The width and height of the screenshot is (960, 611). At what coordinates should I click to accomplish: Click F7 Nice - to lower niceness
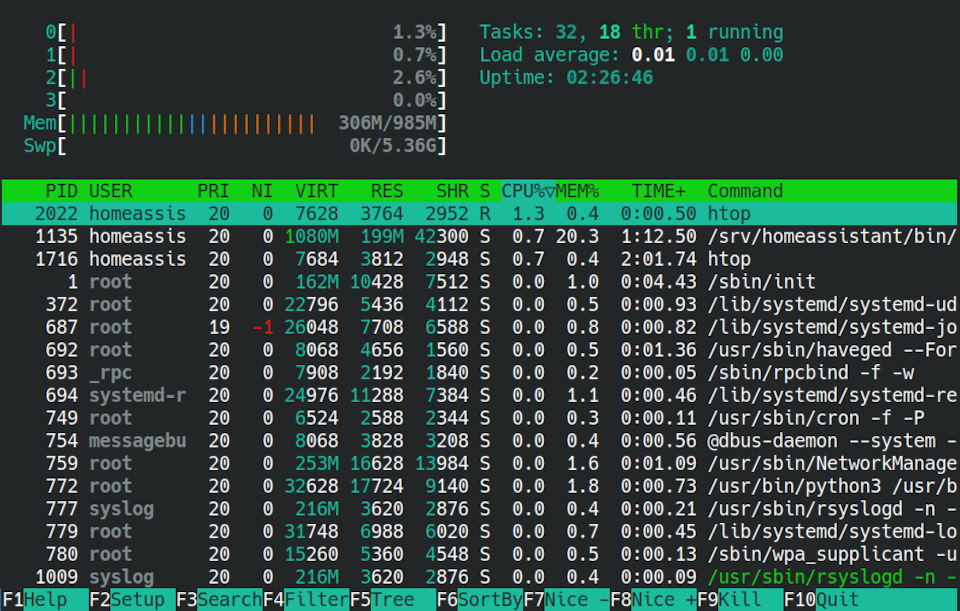pyautogui.click(x=567, y=599)
